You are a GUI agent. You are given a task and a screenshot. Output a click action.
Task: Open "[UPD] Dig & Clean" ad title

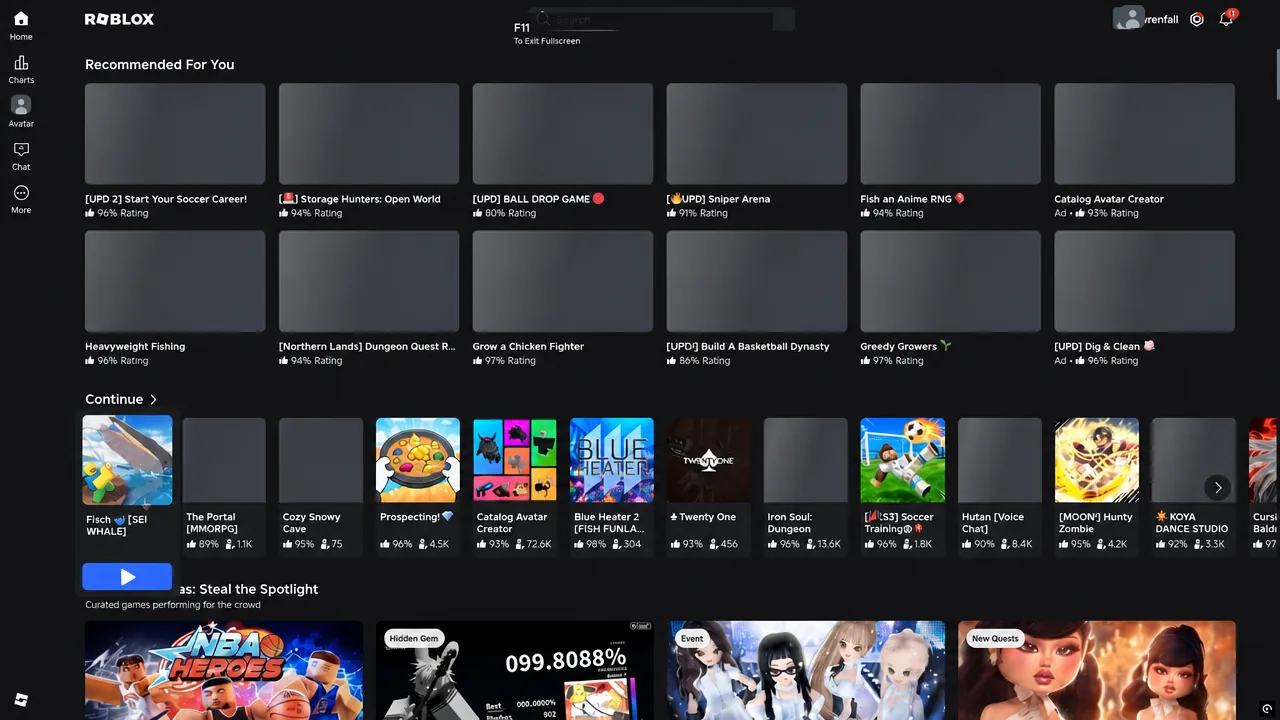tap(1105, 346)
